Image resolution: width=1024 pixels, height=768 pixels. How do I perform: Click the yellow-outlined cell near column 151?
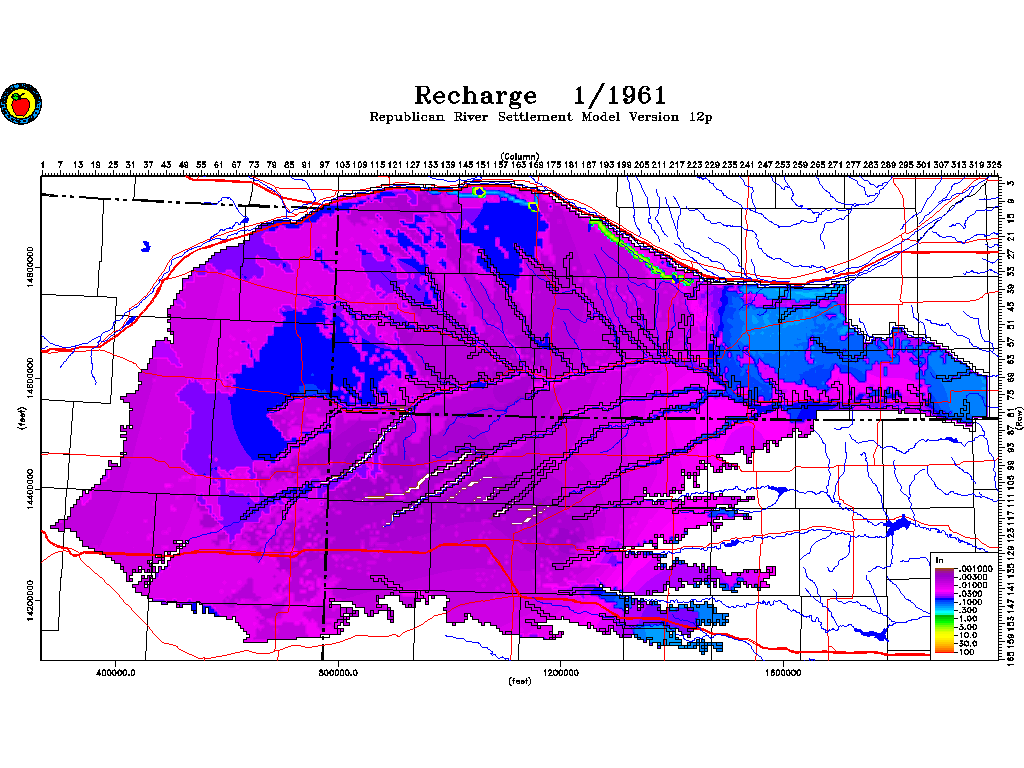pyautogui.click(x=480, y=193)
